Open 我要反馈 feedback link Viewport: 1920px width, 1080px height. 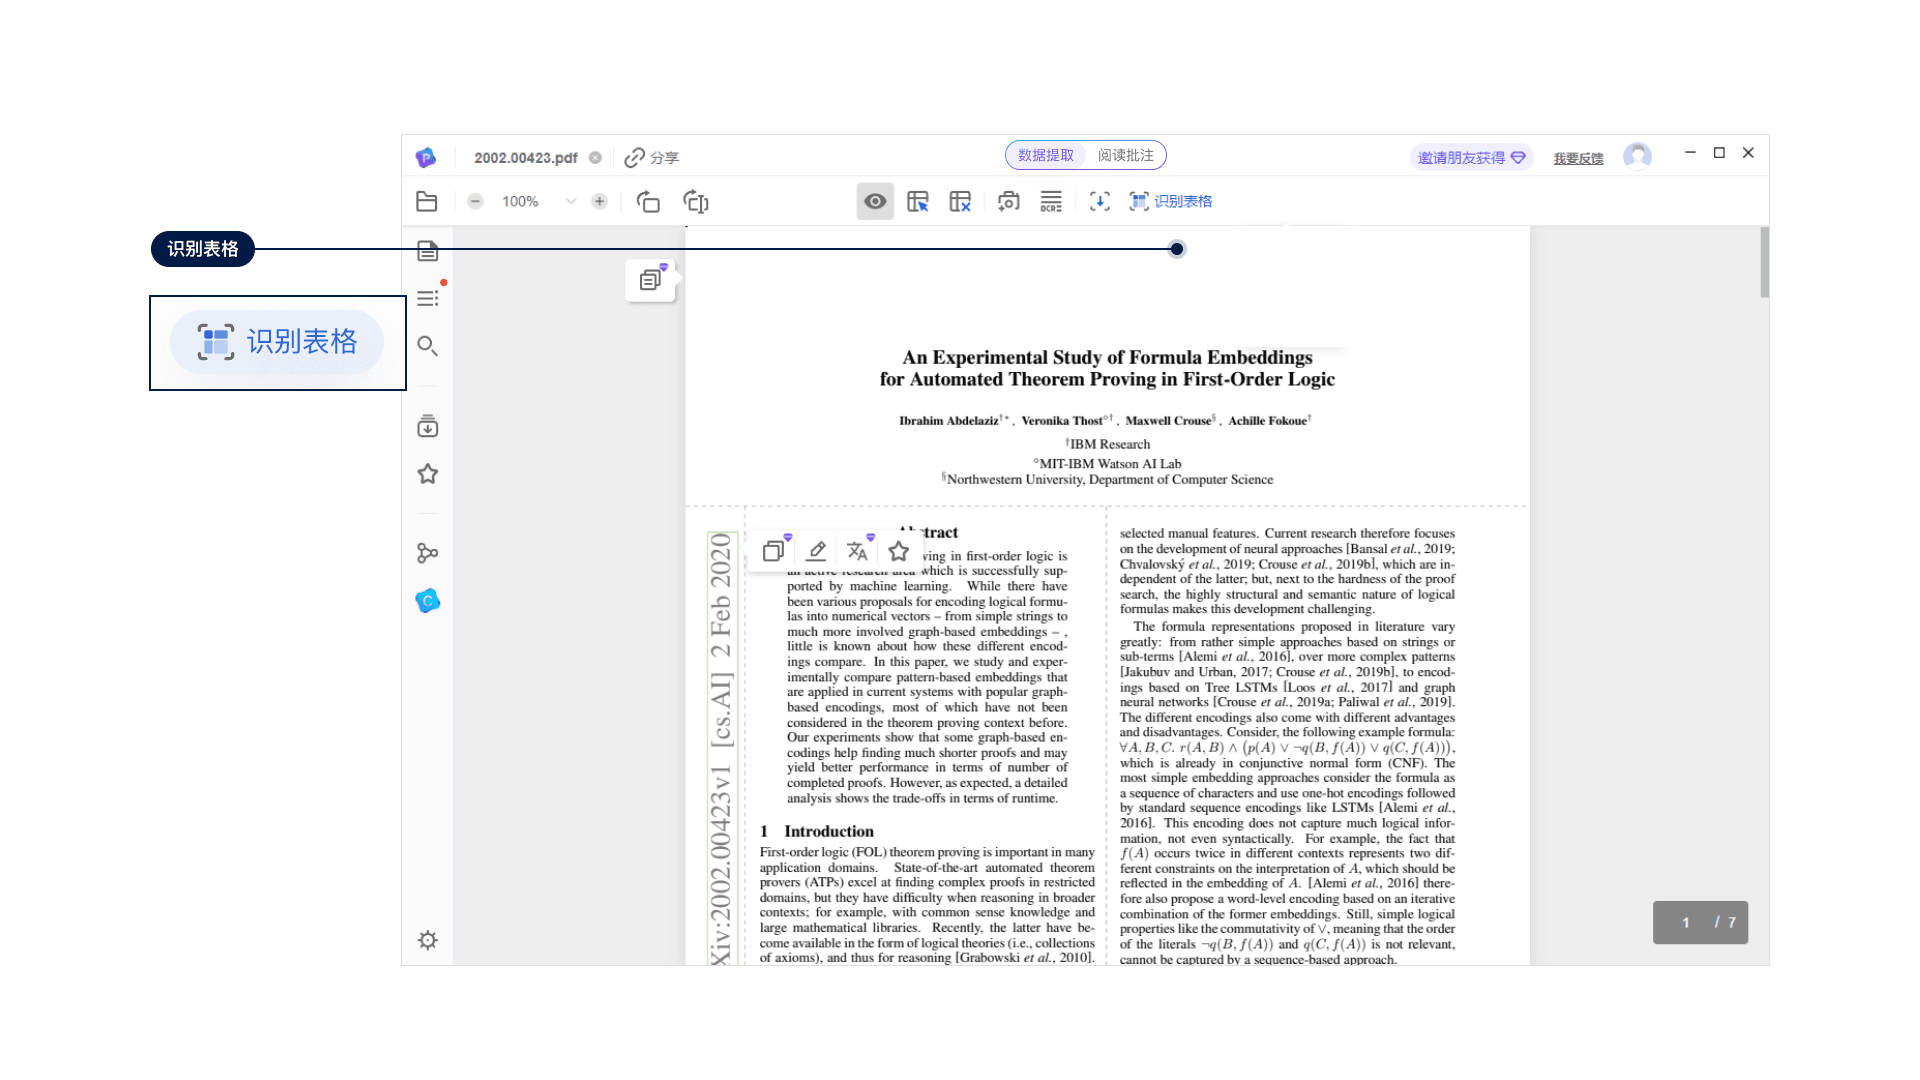[1578, 158]
